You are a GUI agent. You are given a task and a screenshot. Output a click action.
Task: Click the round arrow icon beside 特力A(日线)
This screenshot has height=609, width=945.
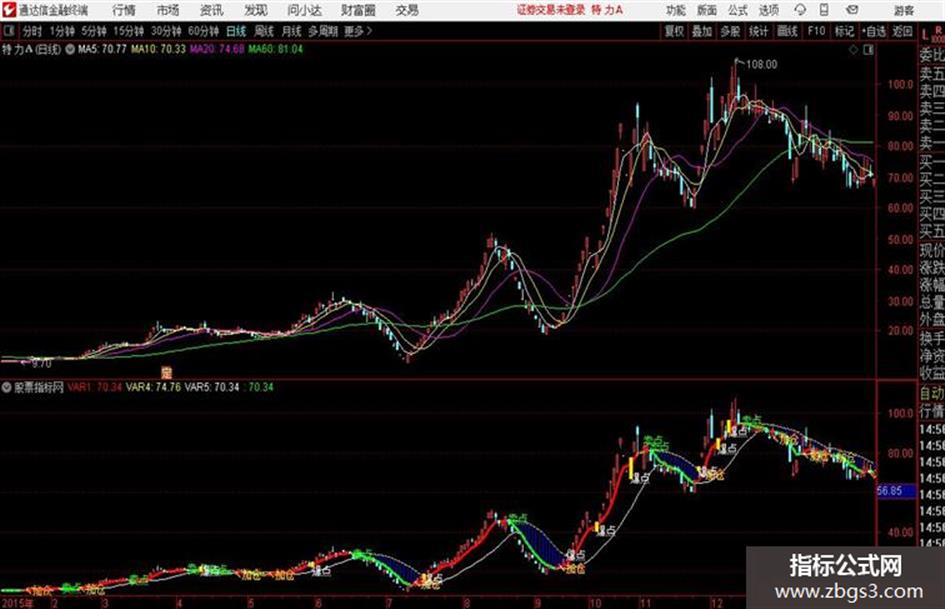click(70, 49)
